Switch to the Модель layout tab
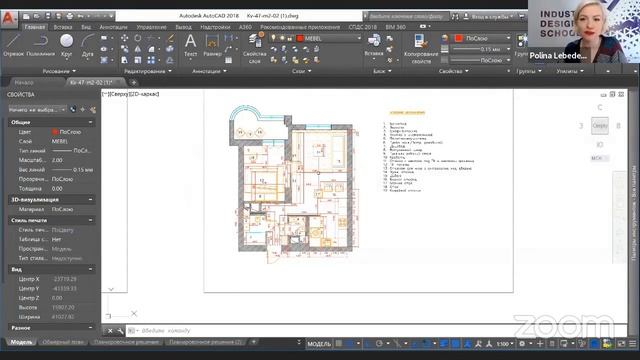The height and width of the screenshot is (360, 640). tap(21, 342)
